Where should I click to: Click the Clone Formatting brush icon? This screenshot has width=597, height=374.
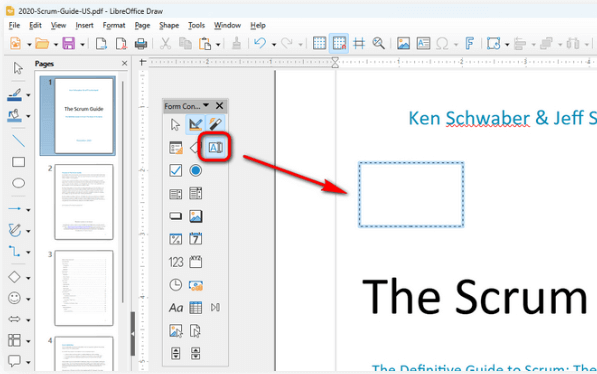pos(236,43)
